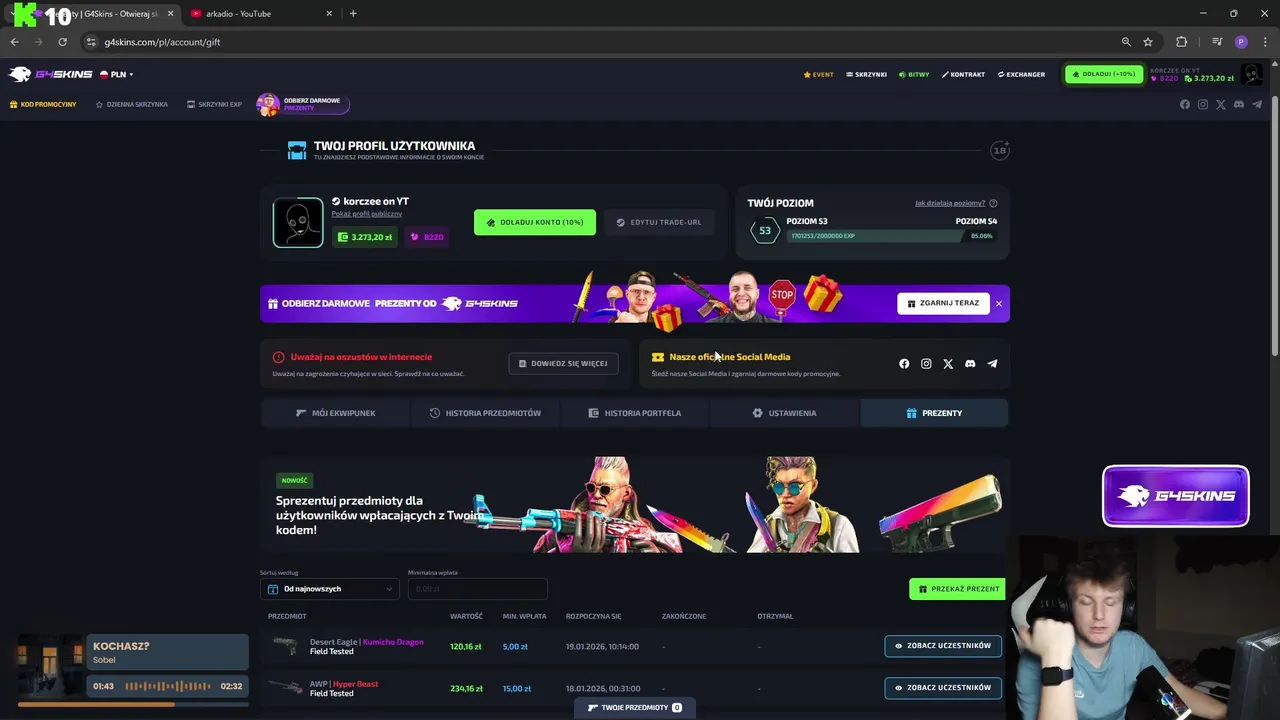Switch to HISTORIA PORTFELA tab

pyautogui.click(x=635, y=413)
